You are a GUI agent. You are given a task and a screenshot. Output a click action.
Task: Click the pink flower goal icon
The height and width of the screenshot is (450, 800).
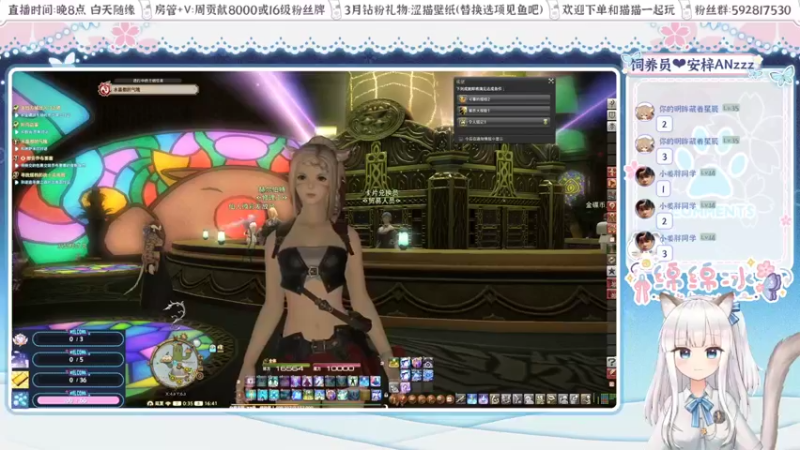tap(20, 339)
